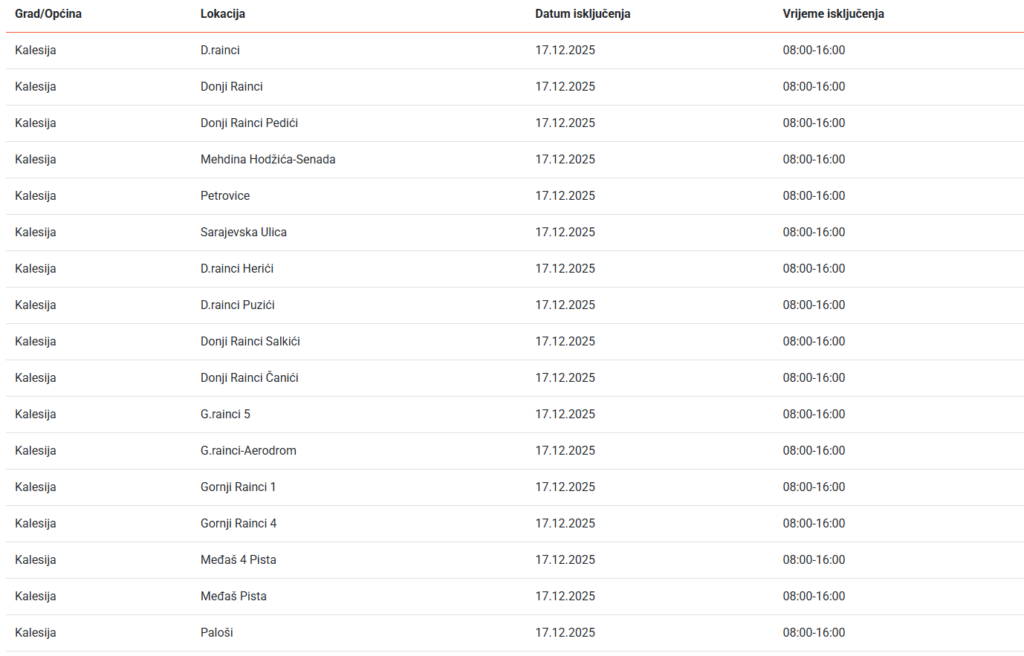The height and width of the screenshot is (656, 1024).
Task: Click the date in the Paloši row
Action: click(565, 633)
